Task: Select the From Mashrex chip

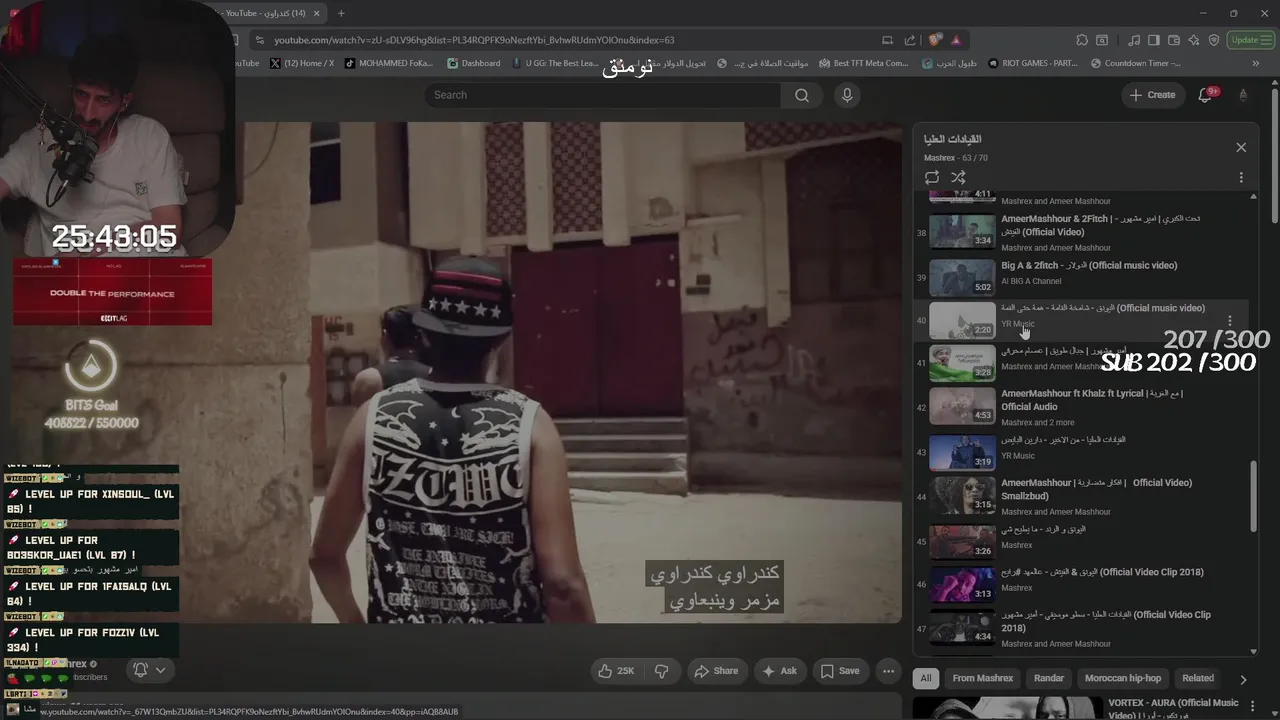Action: point(983,678)
